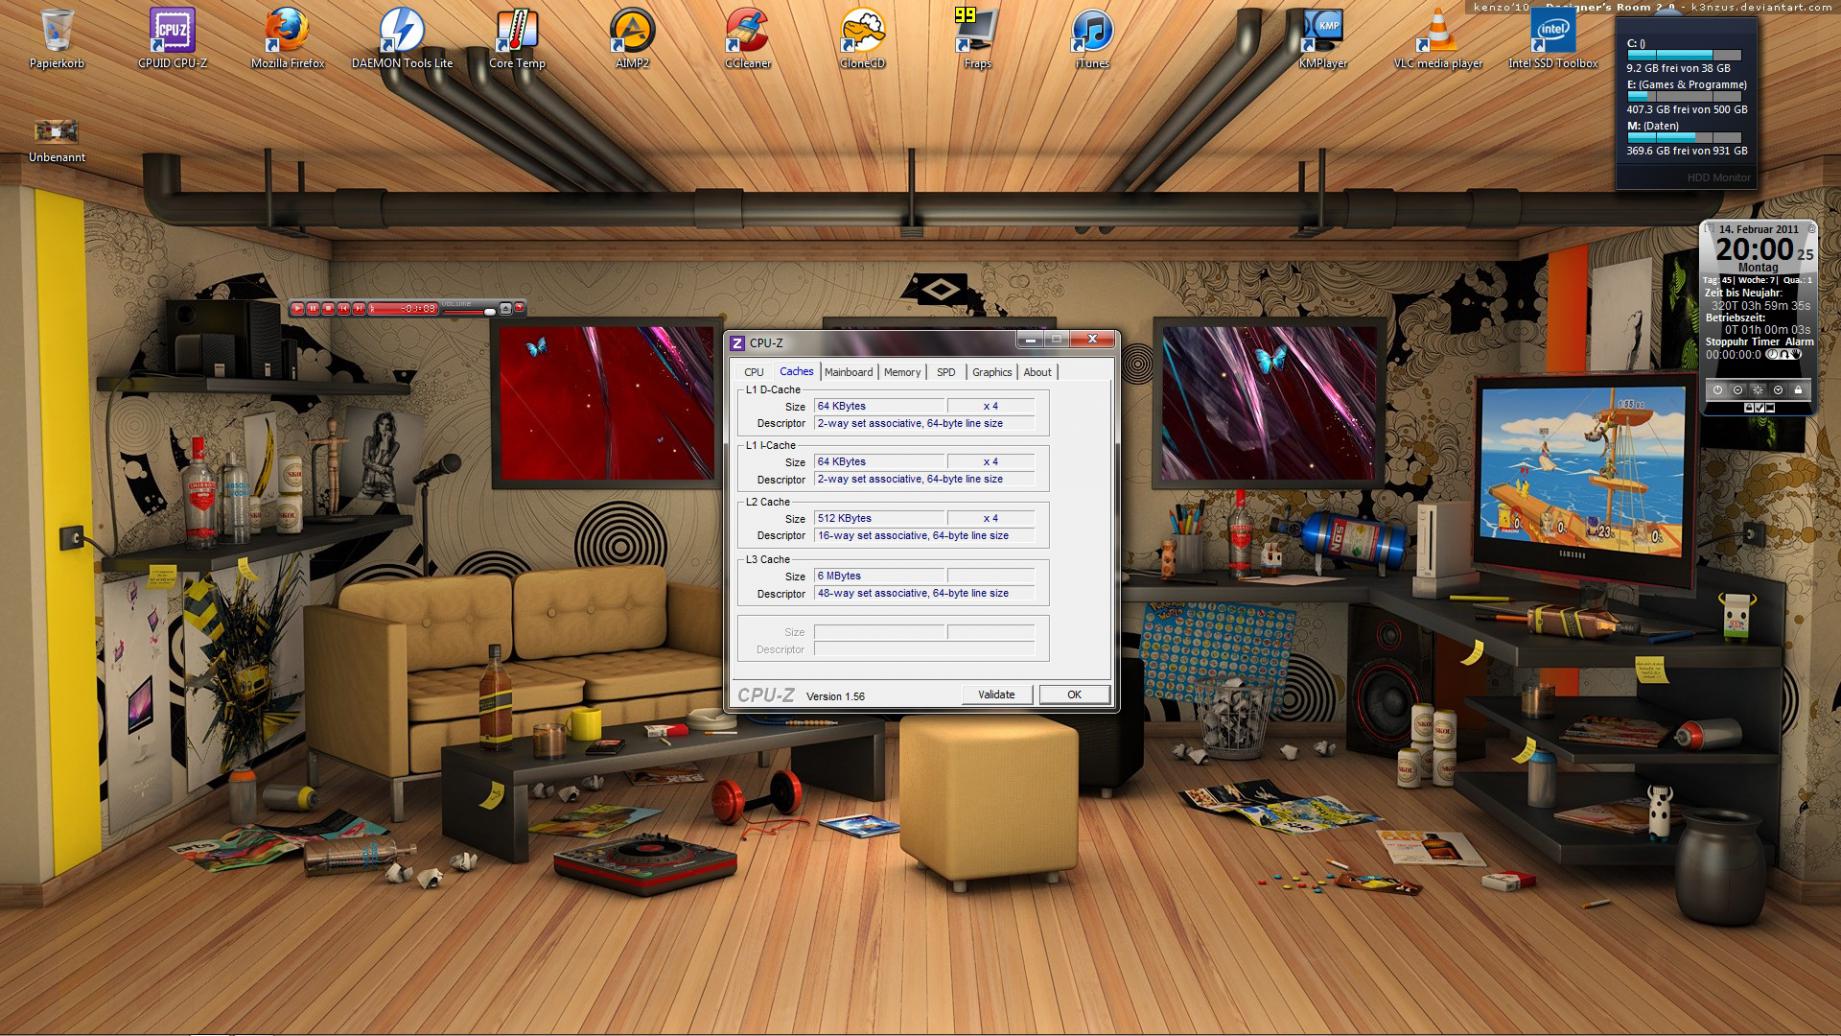Click the red arrow button on player widget
This screenshot has height=1036, width=1841.
pyautogui.click(x=519, y=308)
